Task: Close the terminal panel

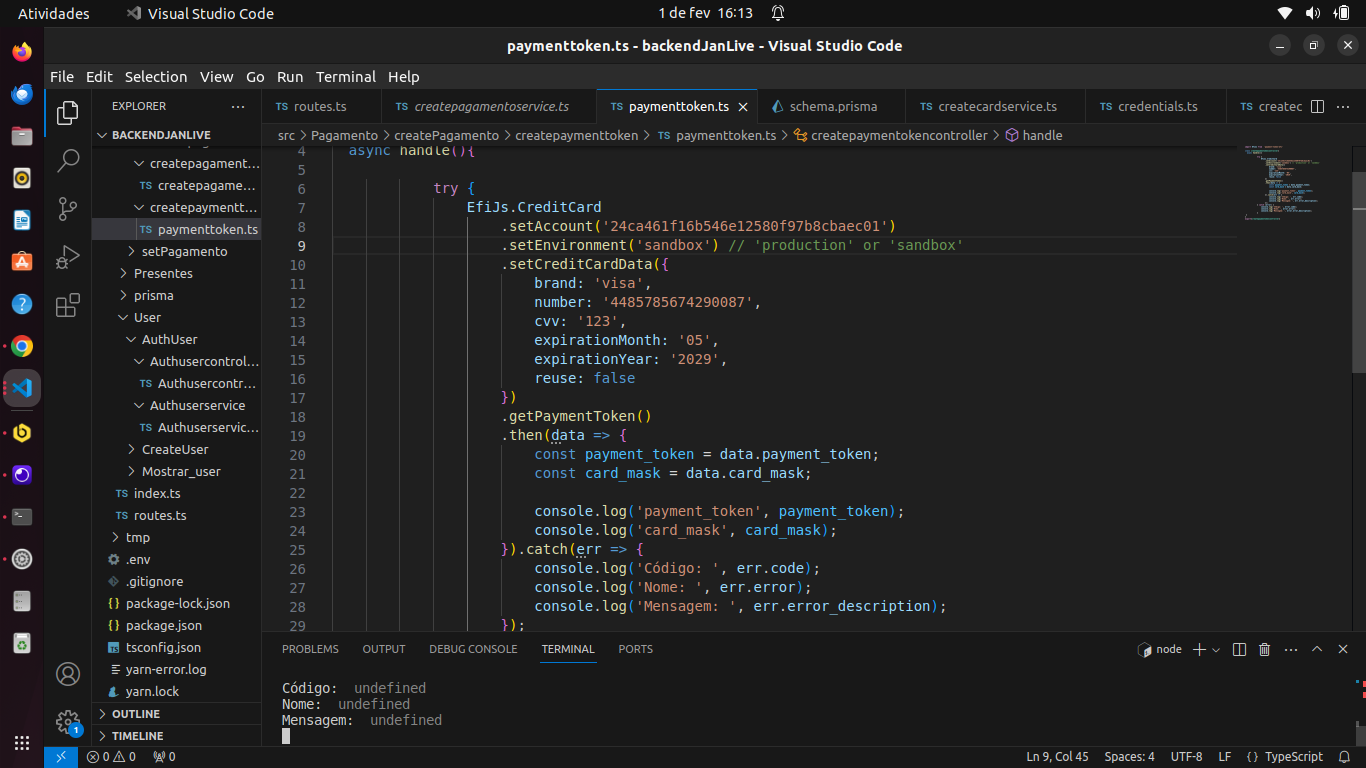Action: click(x=1343, y=649)
